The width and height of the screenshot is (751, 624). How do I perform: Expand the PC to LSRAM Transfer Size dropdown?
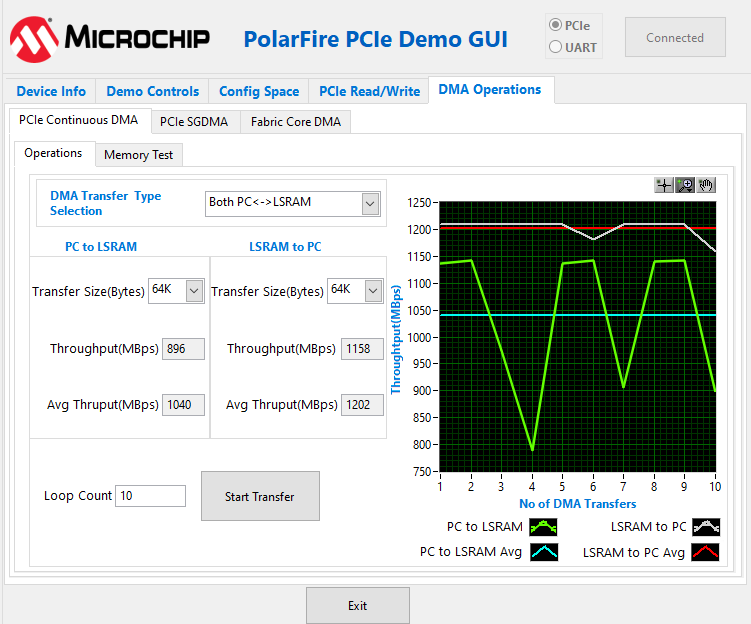point(194,291)
